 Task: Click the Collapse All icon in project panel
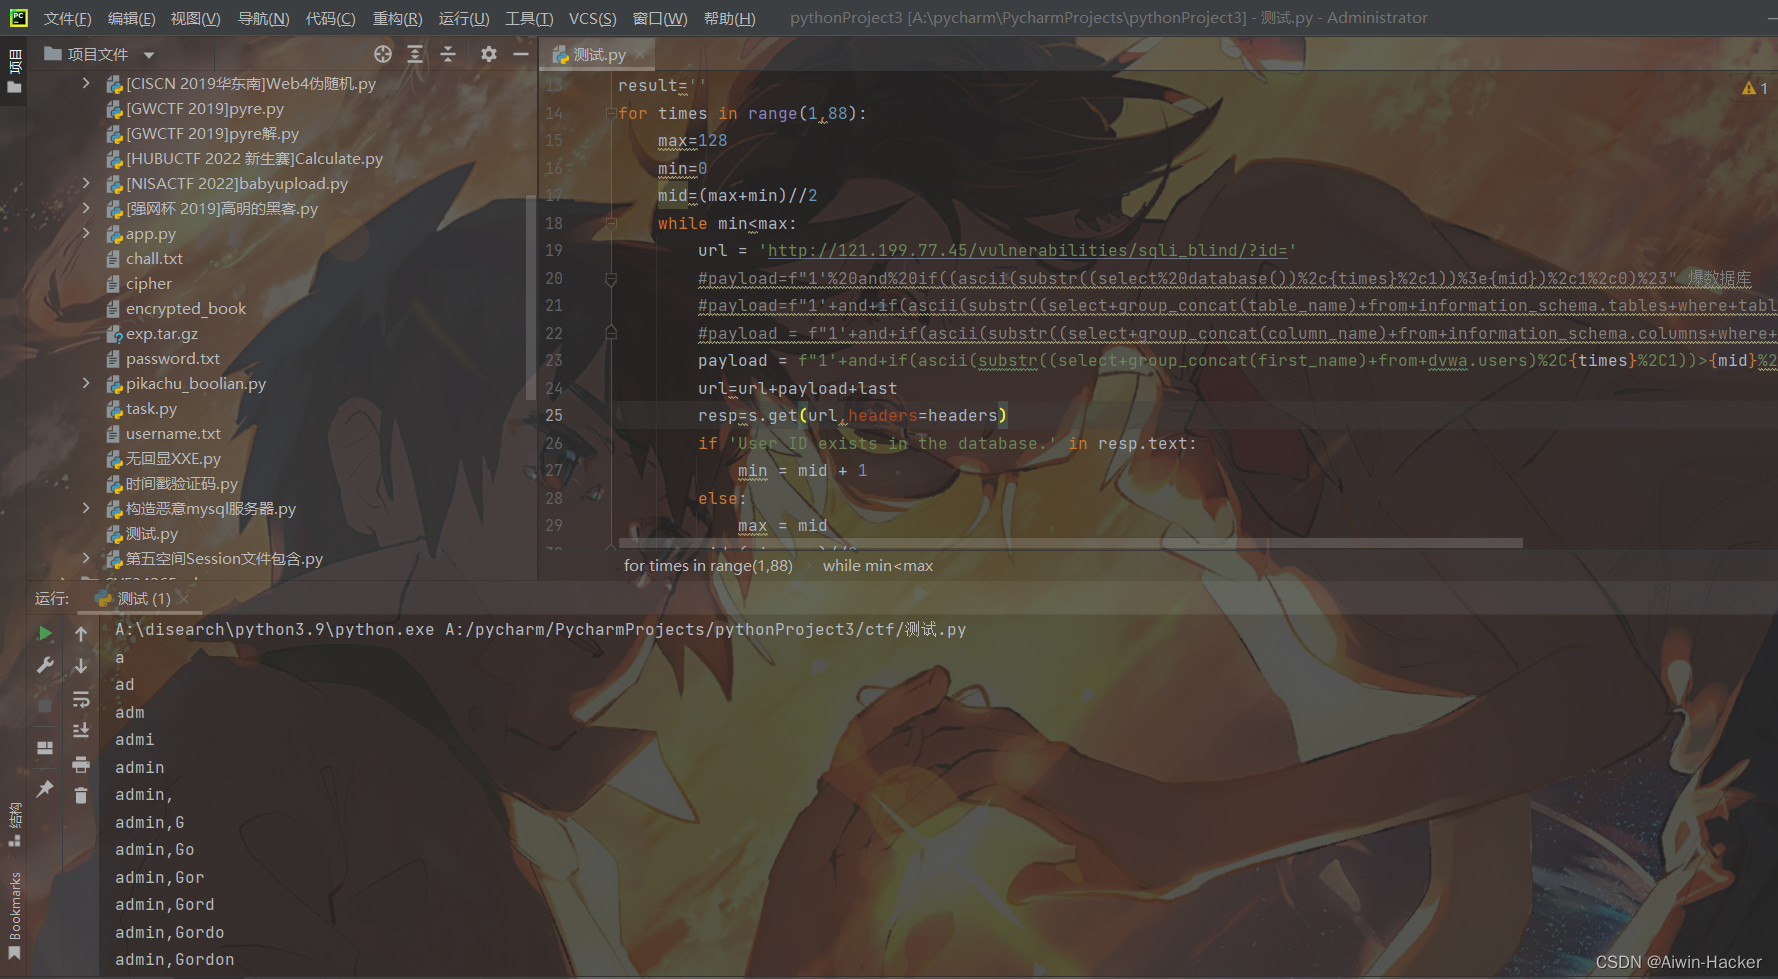(448, 54)
